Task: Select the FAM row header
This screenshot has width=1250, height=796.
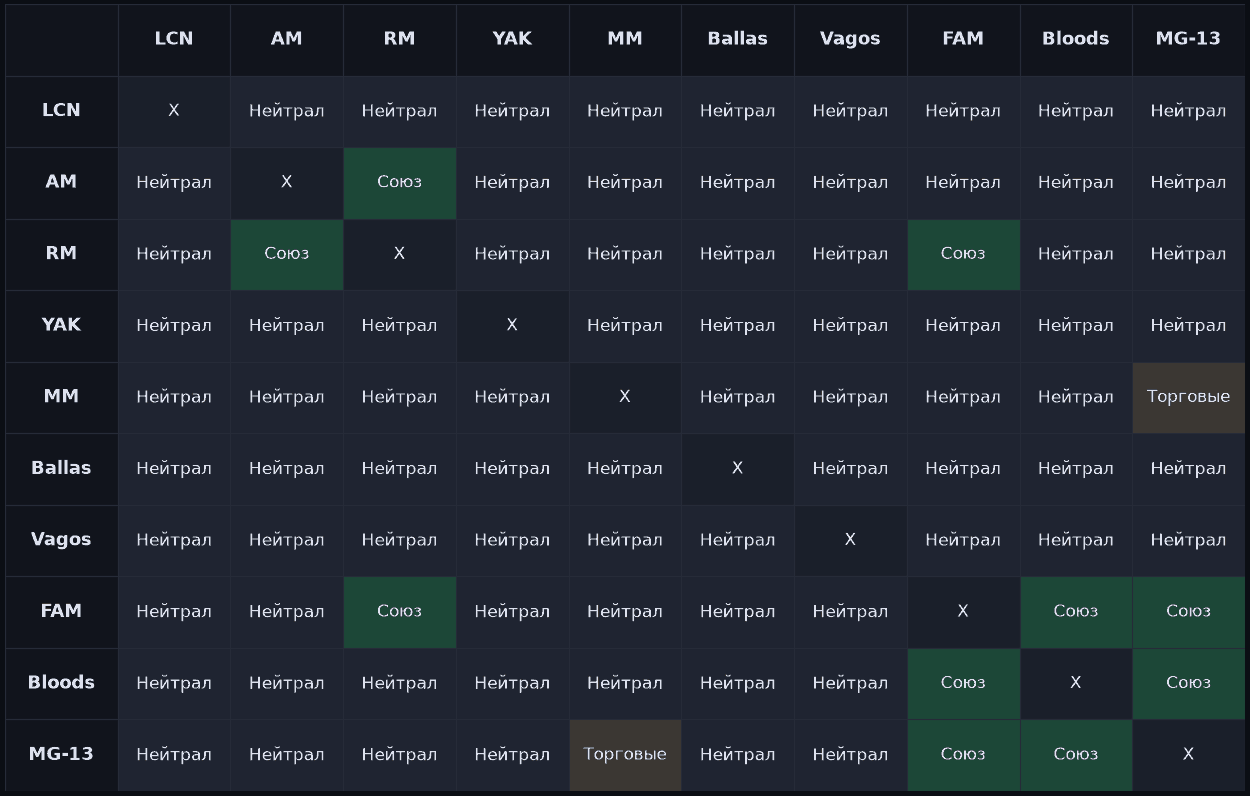Action: tap(61, 611)
